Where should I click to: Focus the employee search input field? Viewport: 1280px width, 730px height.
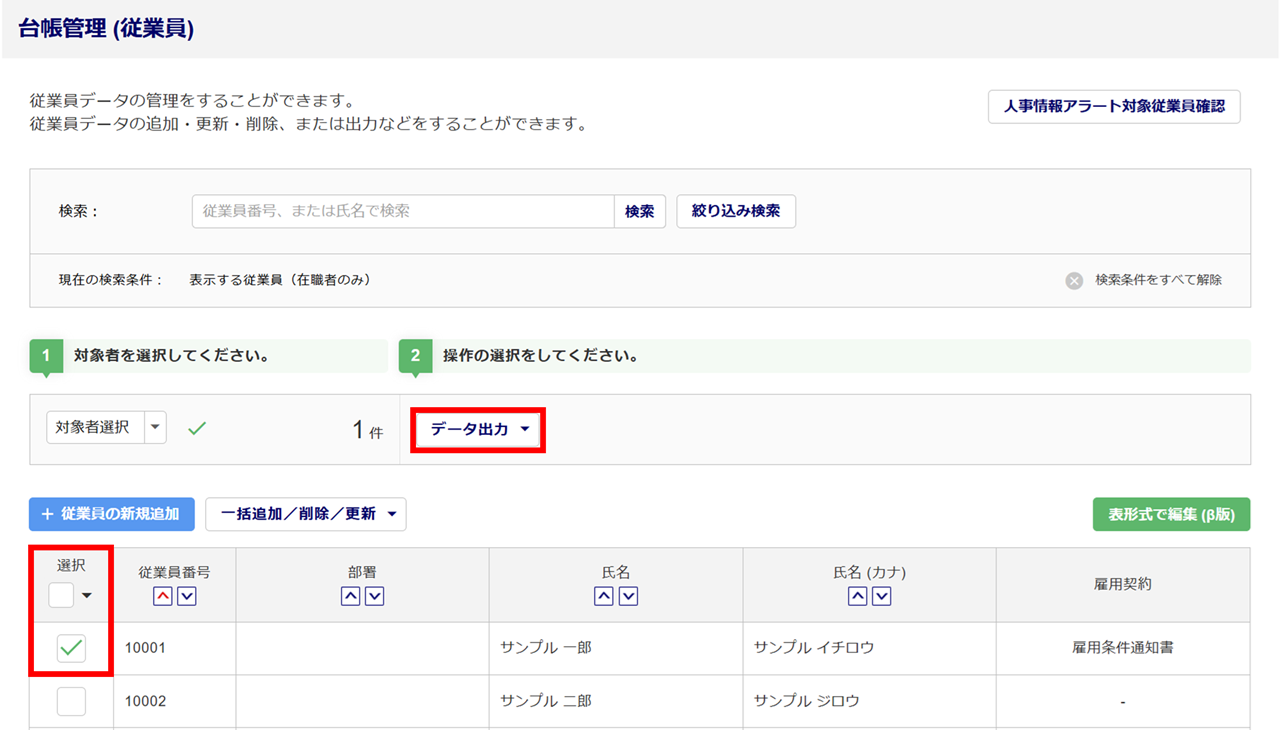tap(402, 211)
